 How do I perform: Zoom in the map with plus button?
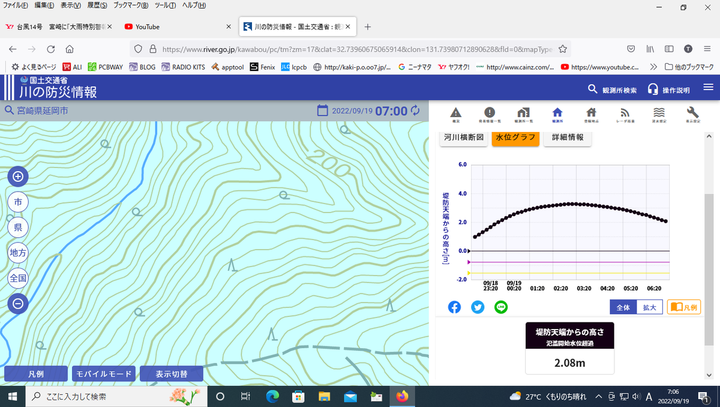click(18, 177)
